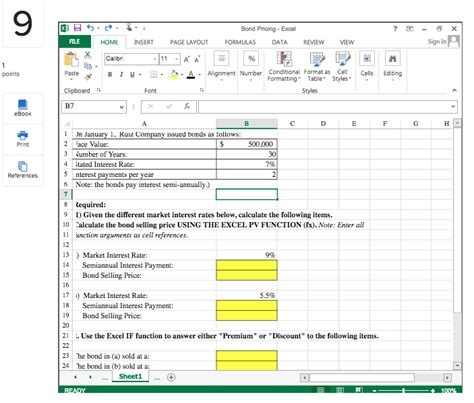Screen dimensions: 474x403
Task: Switch to the INSERT tab
Action: [144, 42]
